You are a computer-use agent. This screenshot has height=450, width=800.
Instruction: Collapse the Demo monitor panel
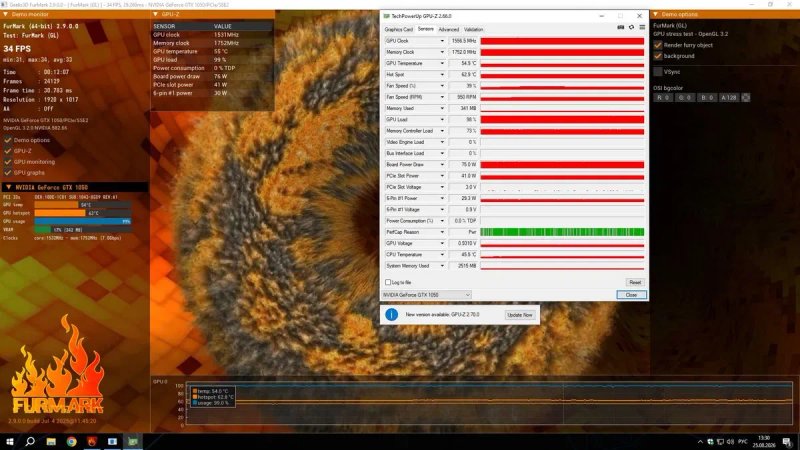click(5, 14)
